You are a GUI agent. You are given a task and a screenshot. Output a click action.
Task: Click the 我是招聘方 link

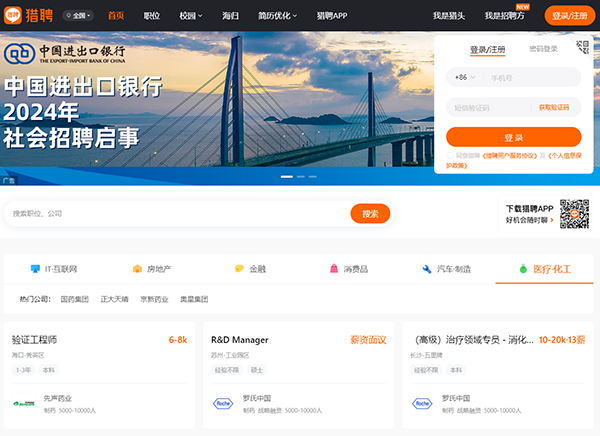click(x=505, y=16)
